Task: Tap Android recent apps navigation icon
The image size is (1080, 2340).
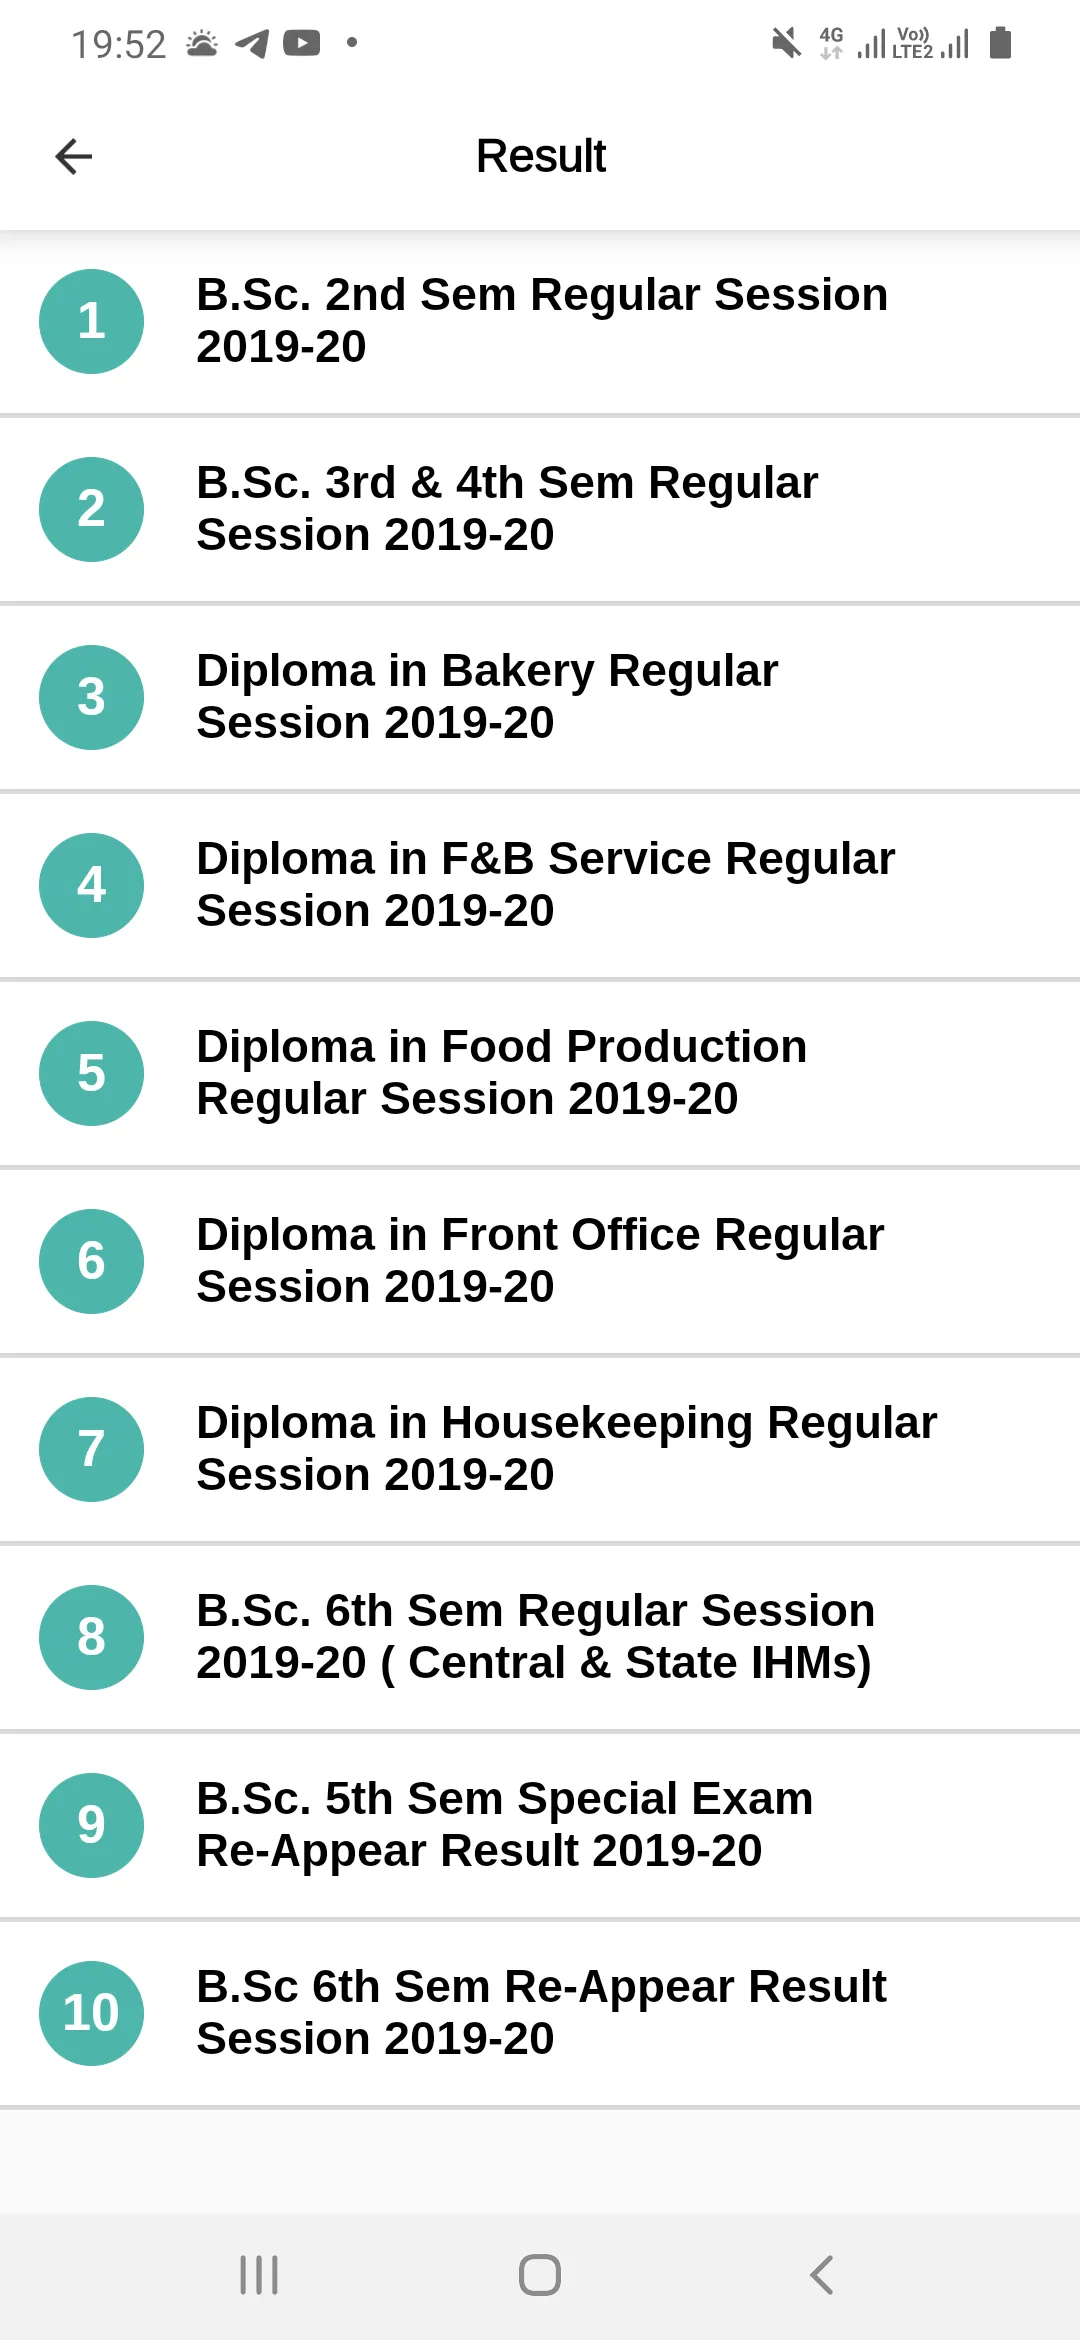Action: pyautogui.click(x=259, y=2275)
